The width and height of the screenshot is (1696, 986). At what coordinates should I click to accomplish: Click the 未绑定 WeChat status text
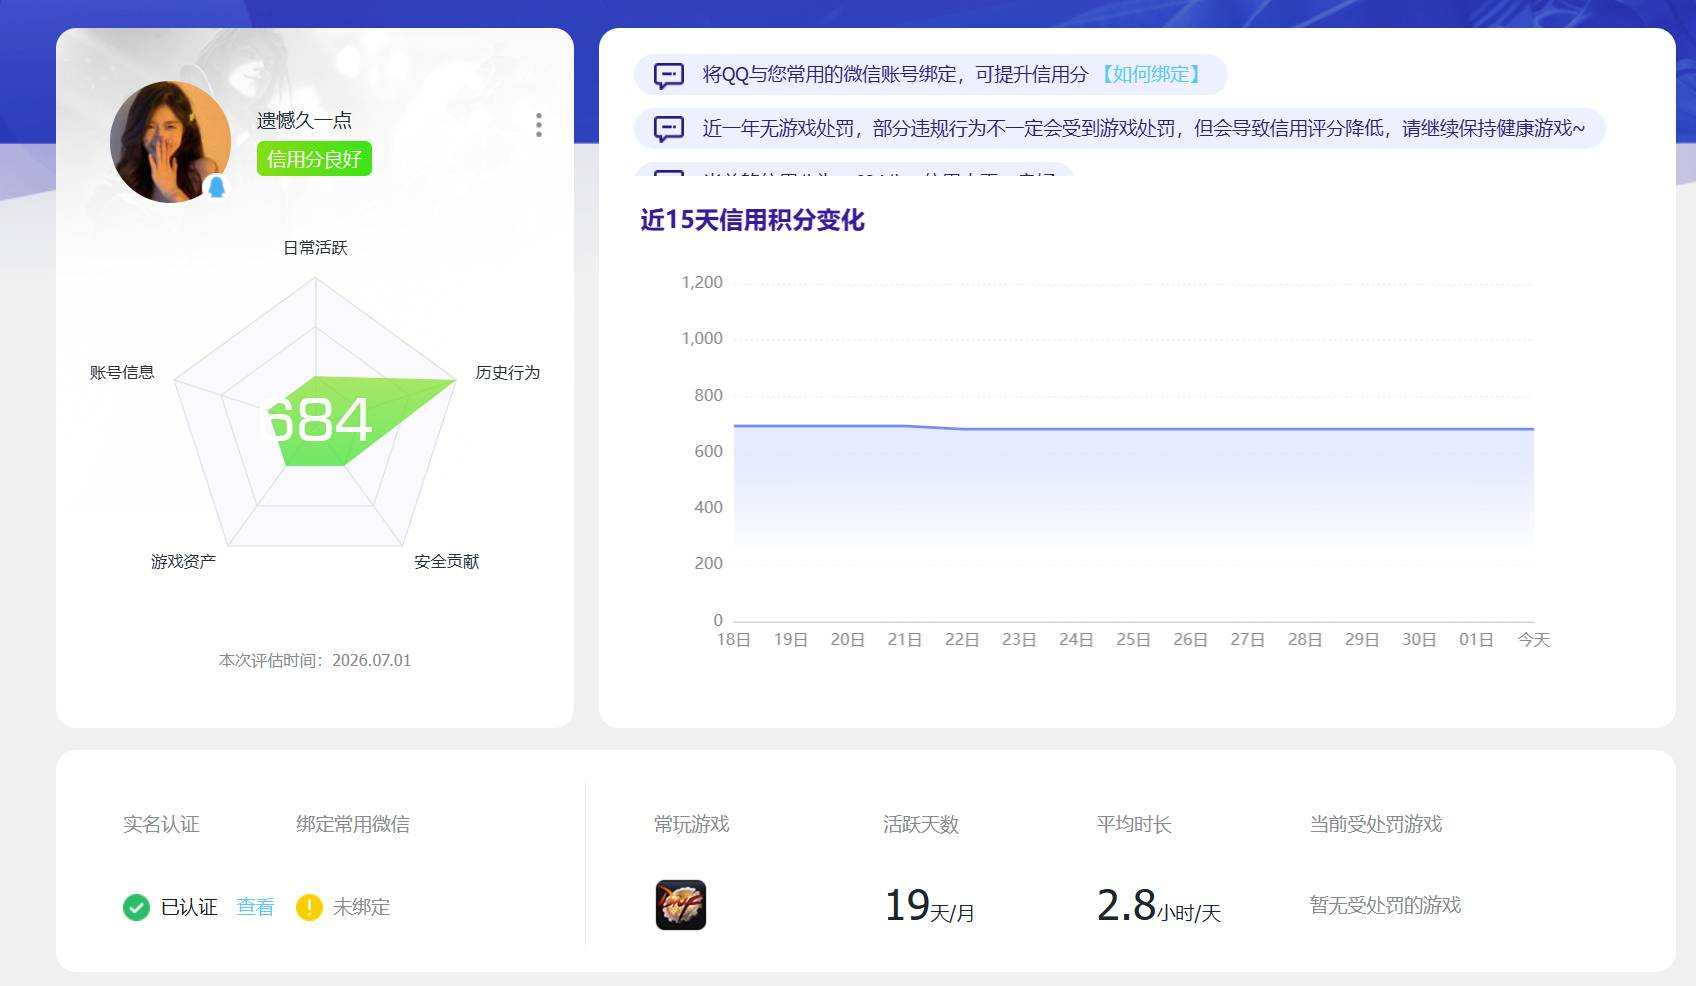point(361,907)
